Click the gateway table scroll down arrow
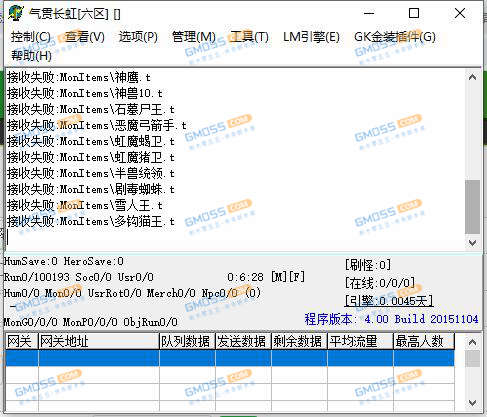 click(x=472, y=403)
